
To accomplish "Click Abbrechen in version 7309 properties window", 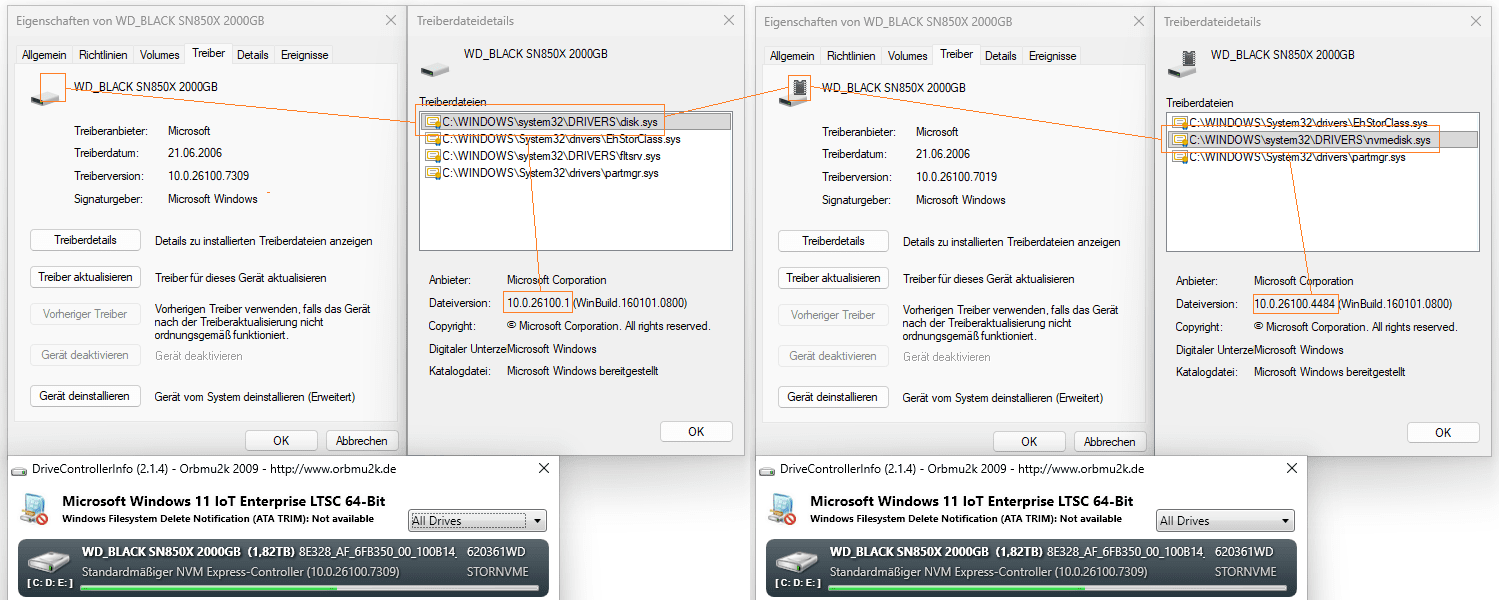I will coord(362,440).
